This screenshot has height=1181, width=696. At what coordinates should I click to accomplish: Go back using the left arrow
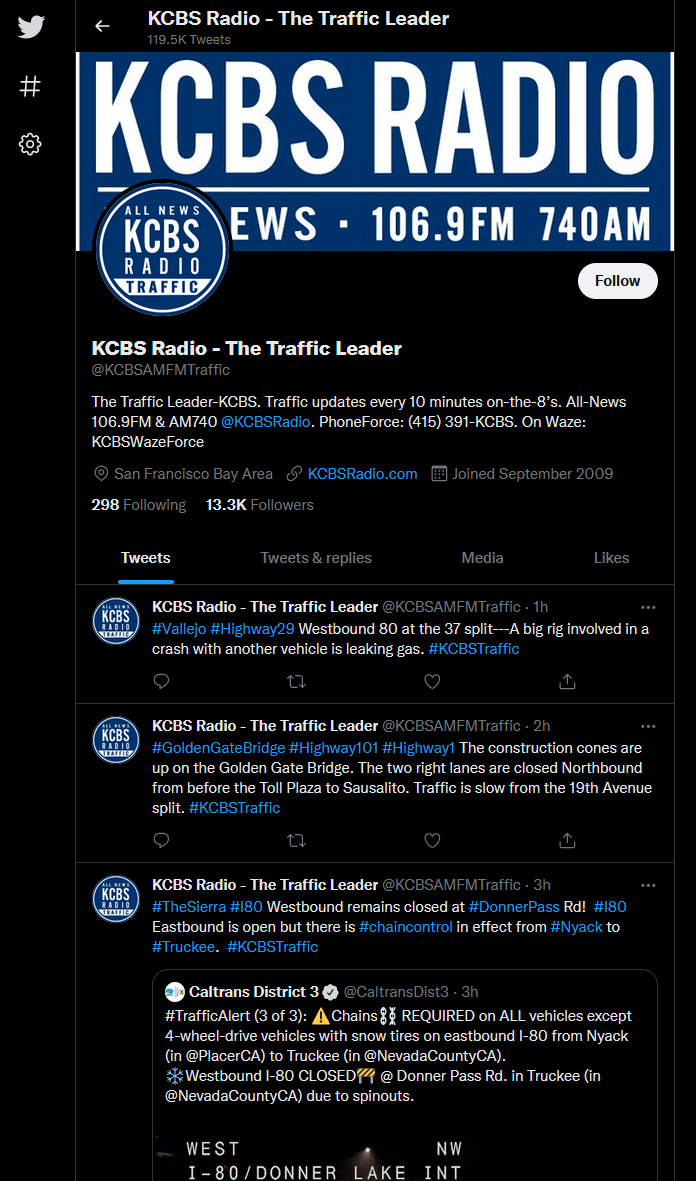point(102,26)
